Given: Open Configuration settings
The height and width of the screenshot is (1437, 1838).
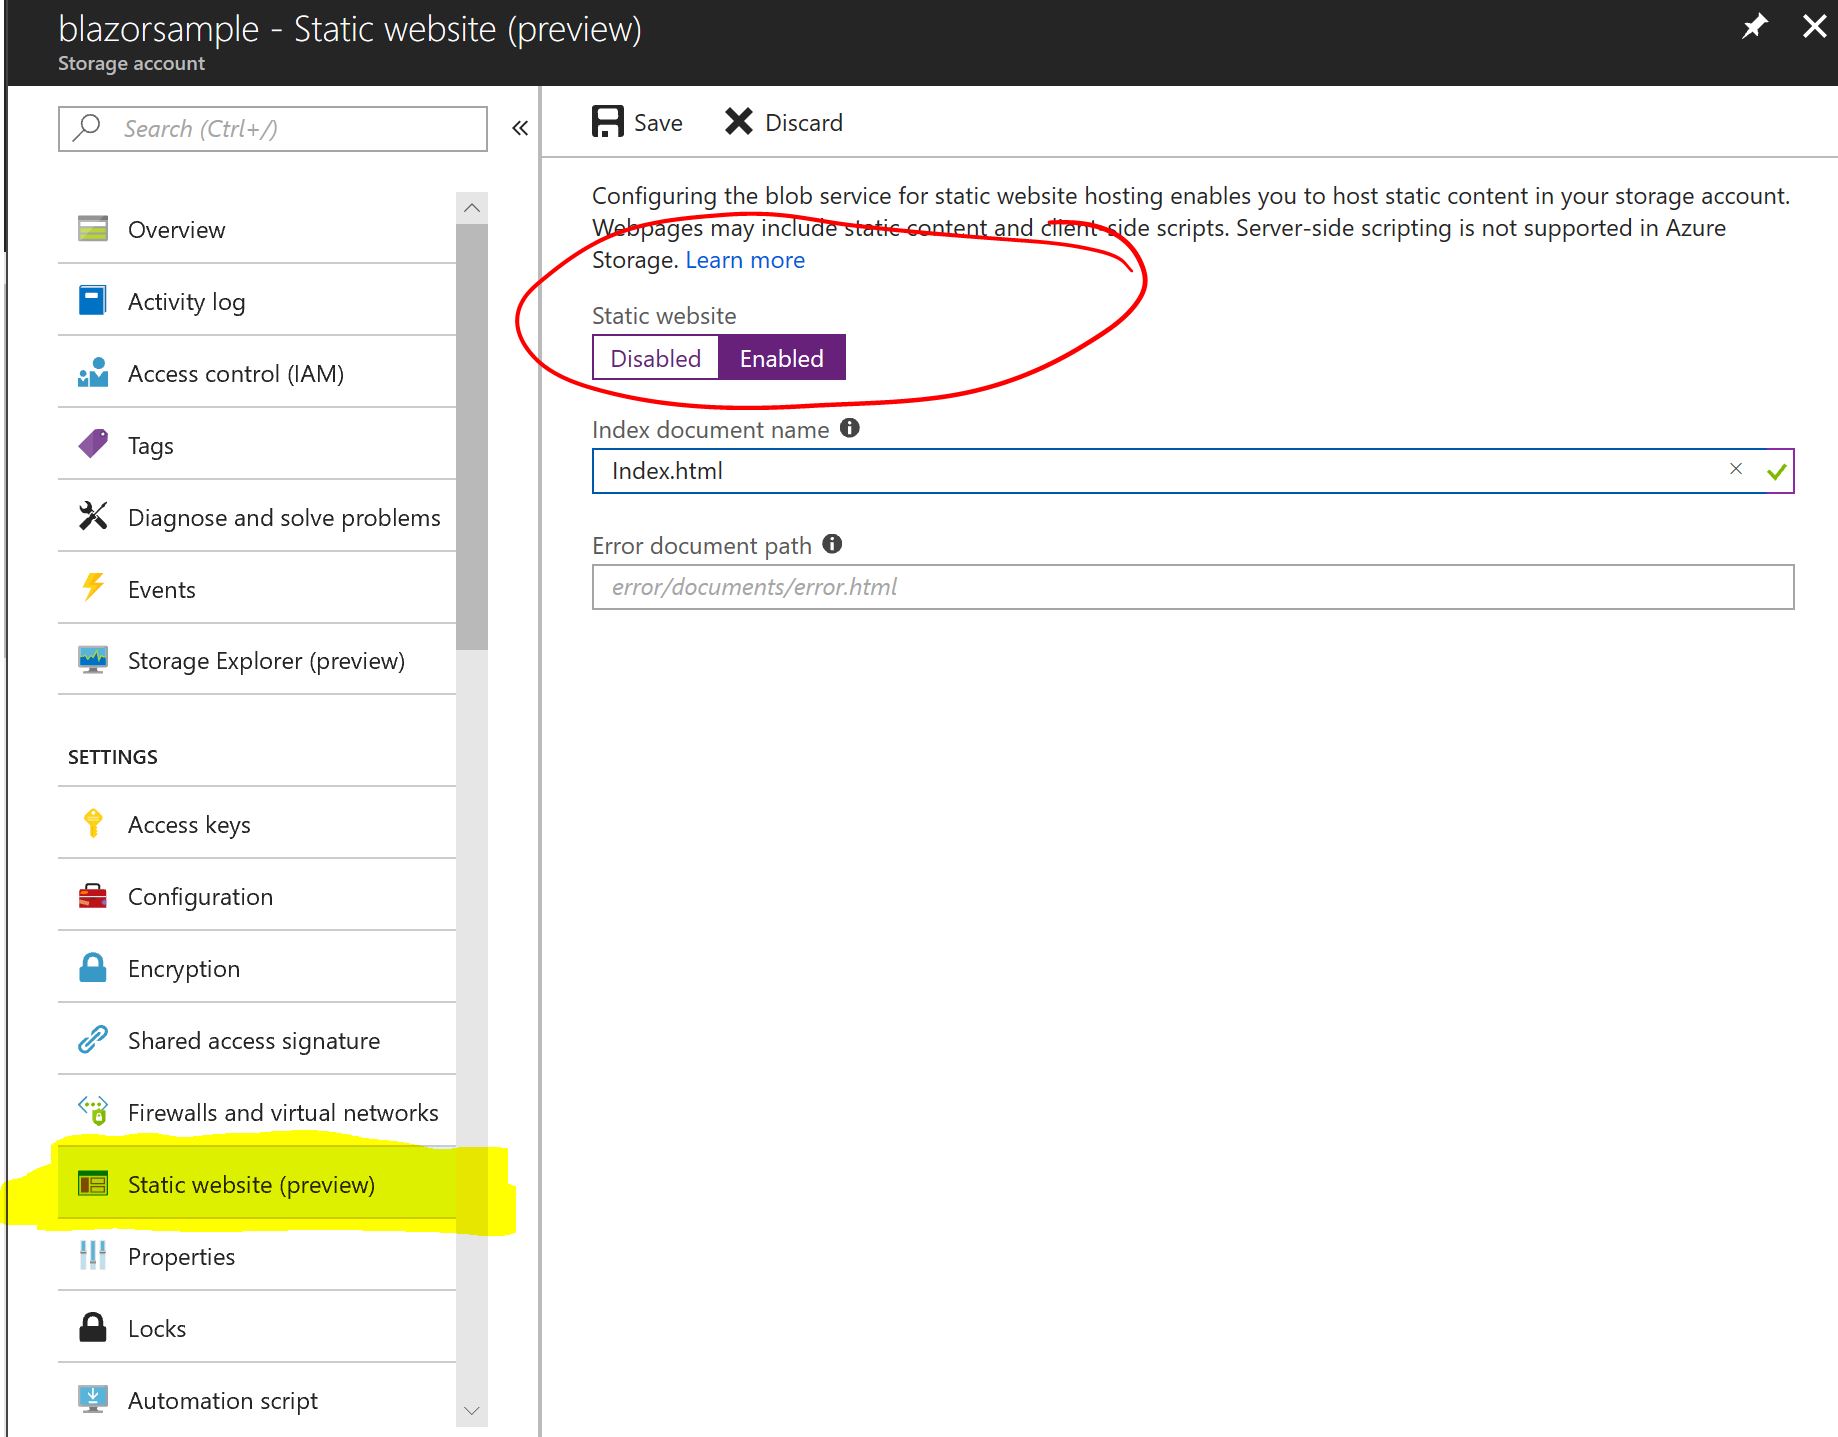Looking at the screenshot, I should (x=257, y=896).
